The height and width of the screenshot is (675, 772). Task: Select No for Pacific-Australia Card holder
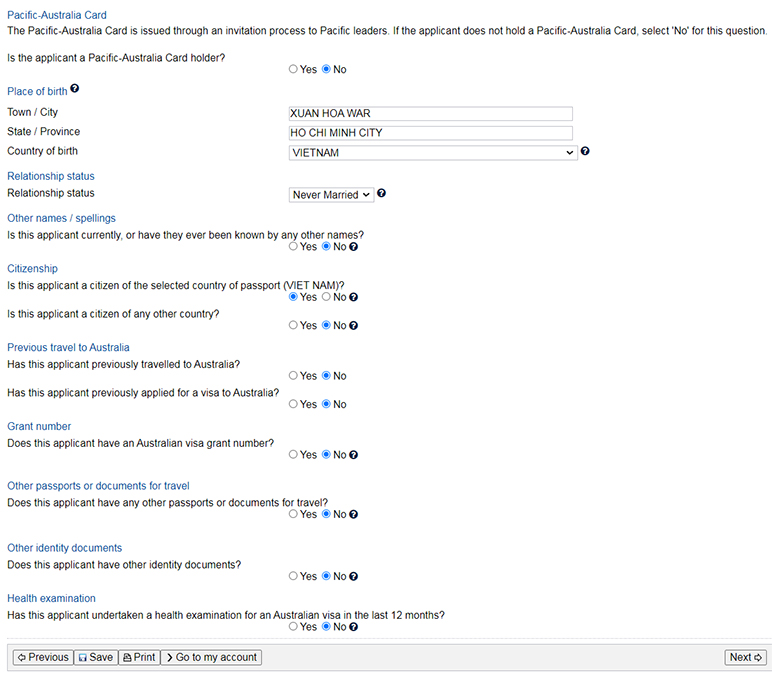coord(326,69)
